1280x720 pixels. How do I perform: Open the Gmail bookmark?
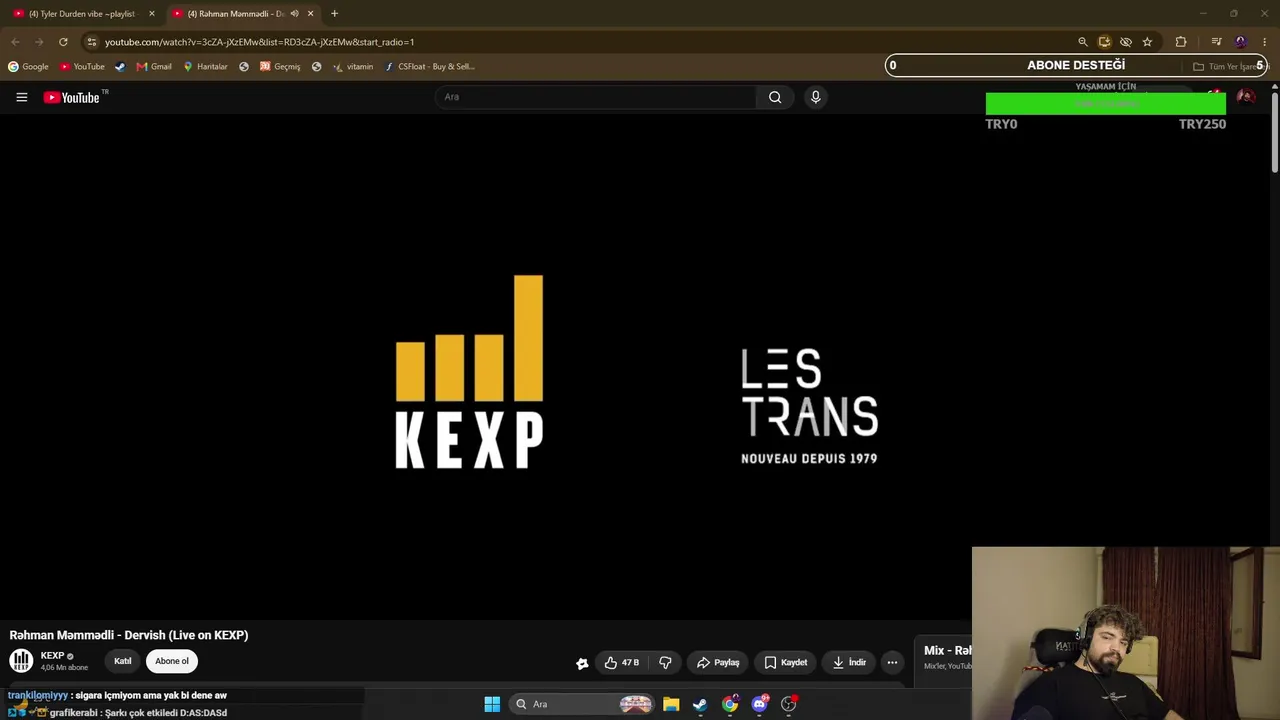tap(154, 67)
